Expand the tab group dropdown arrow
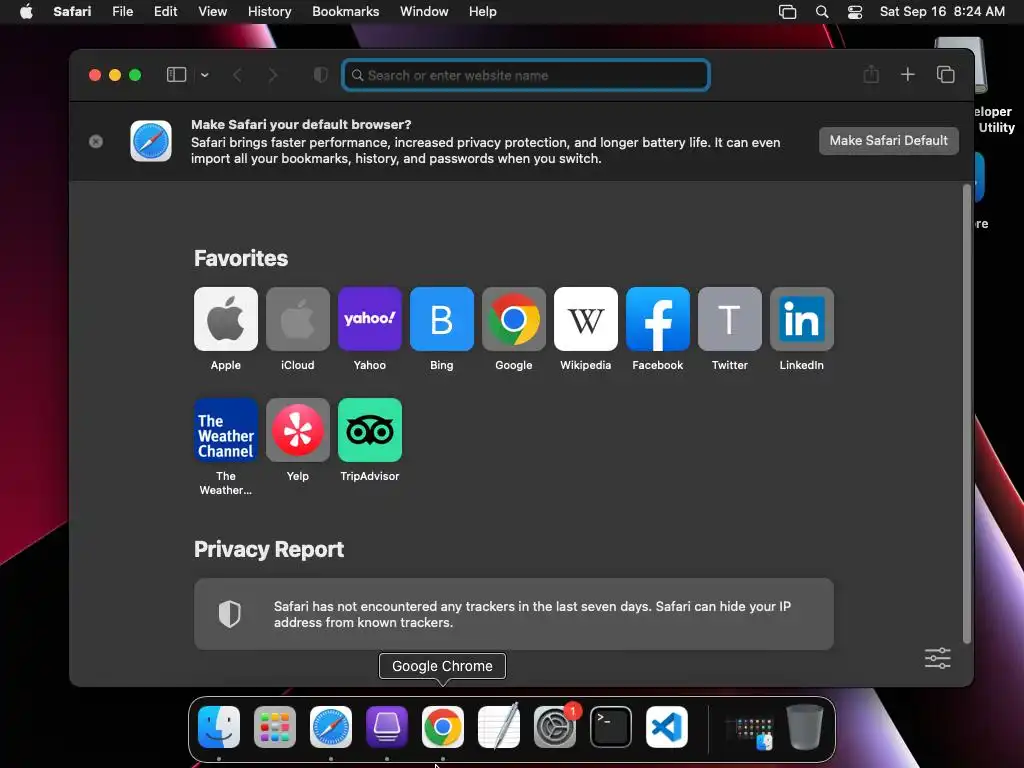1024x768 pixels. point(204,75)
